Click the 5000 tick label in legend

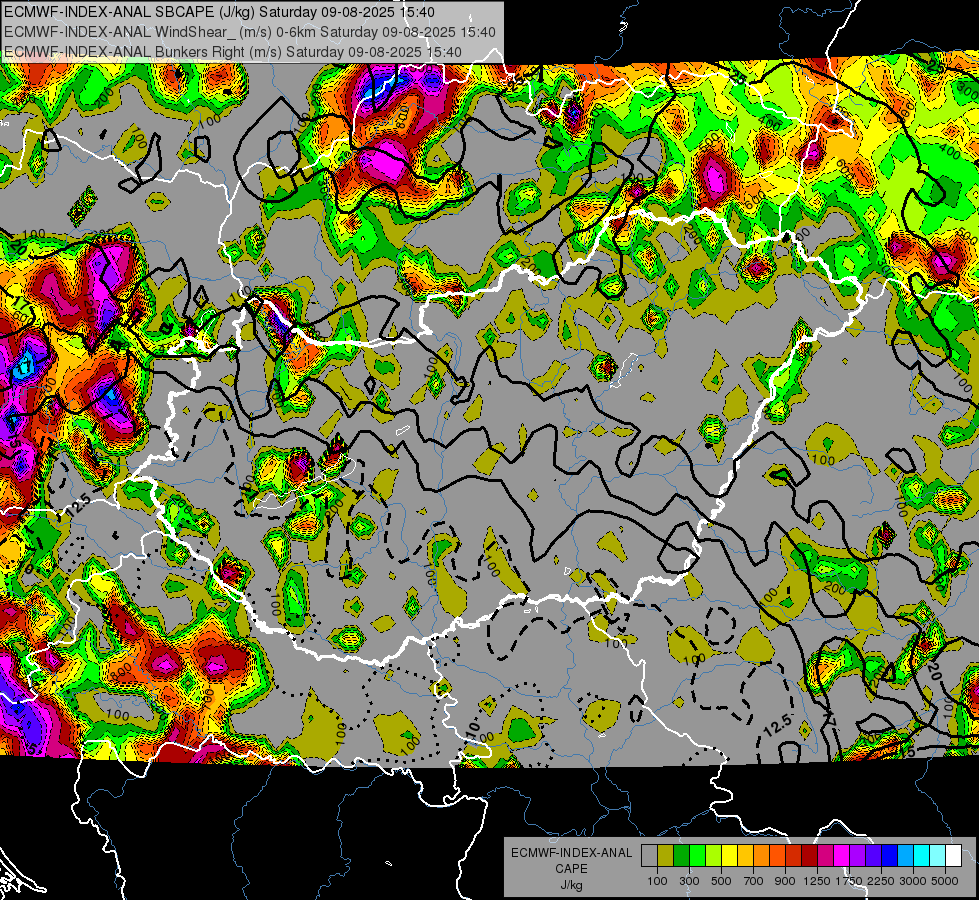pos(945,881)
